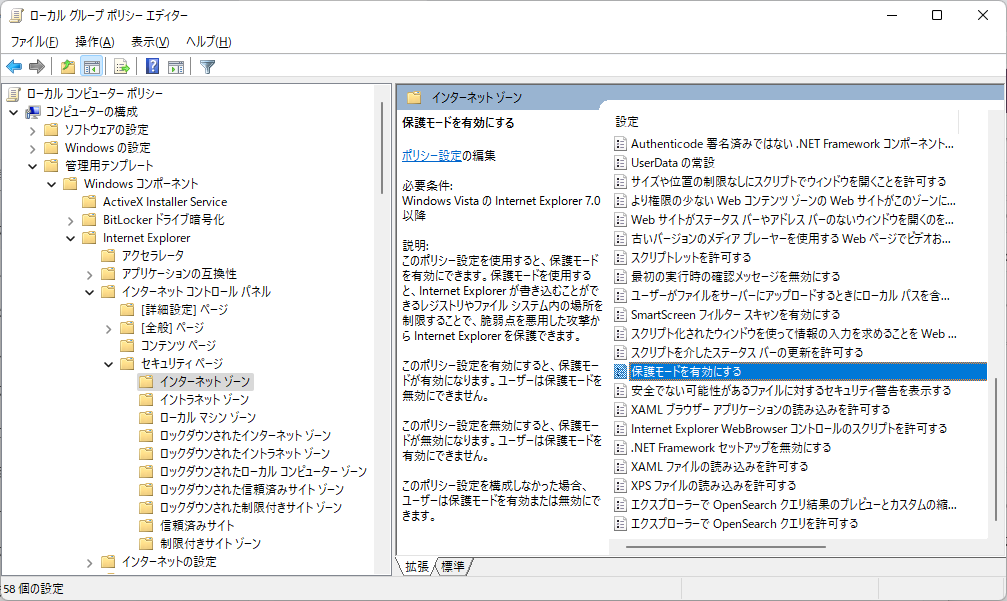Select ロックダウンされたインターネット ゾーン in the tree

(245, 435)
